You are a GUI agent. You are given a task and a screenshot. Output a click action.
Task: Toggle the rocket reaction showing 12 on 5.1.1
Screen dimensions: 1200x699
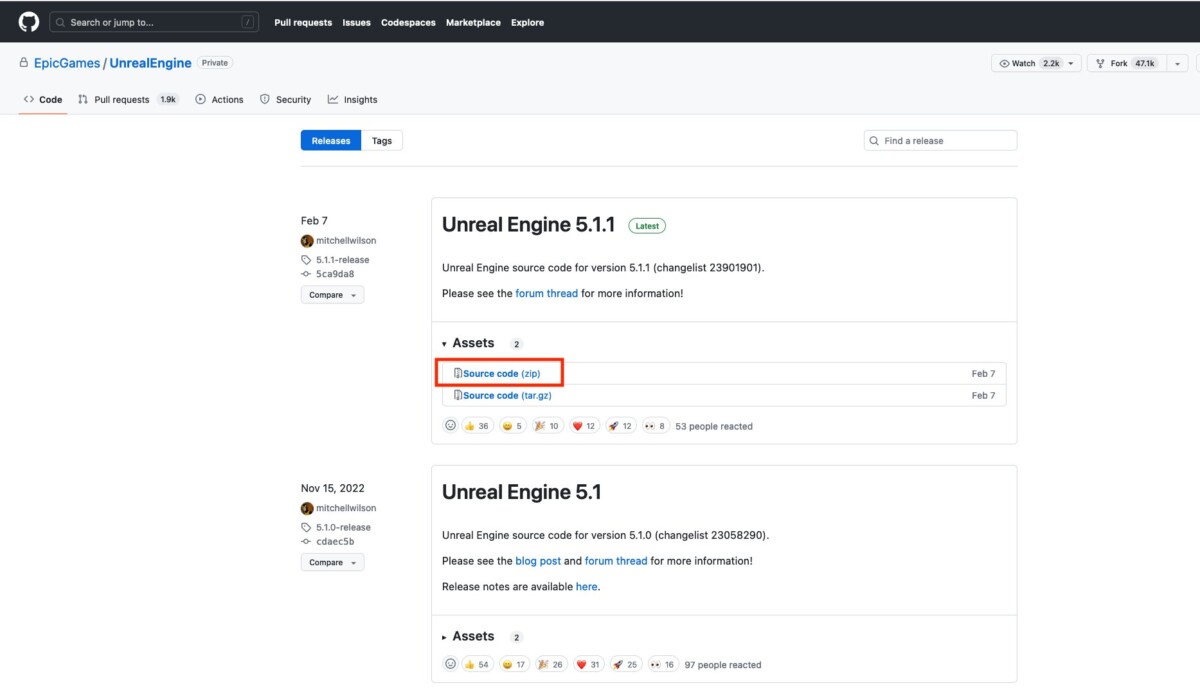[620, 426]
